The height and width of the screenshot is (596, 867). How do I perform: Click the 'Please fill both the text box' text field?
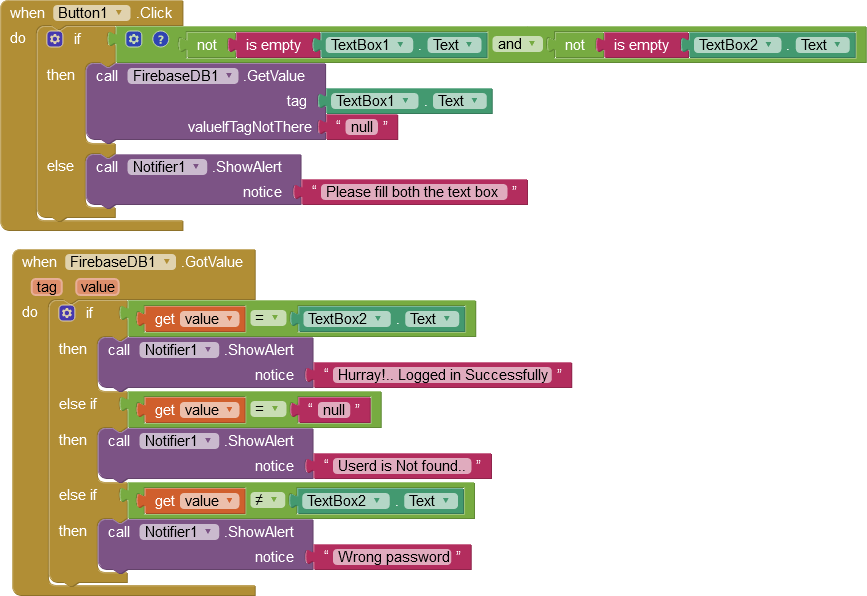[412, 192]
